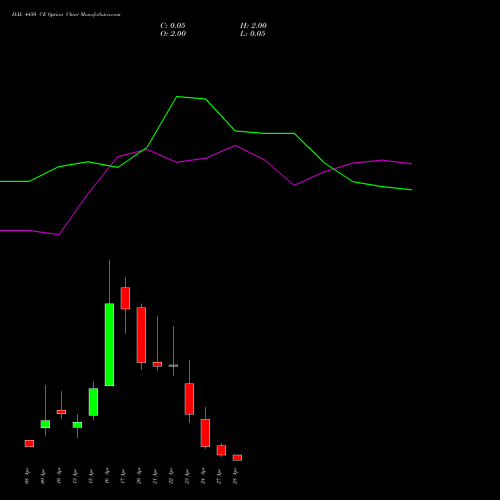Click the '16 Apr' date axis label
Image resolution: width=500 pixels, height=500 pixels.
(107, 476)
